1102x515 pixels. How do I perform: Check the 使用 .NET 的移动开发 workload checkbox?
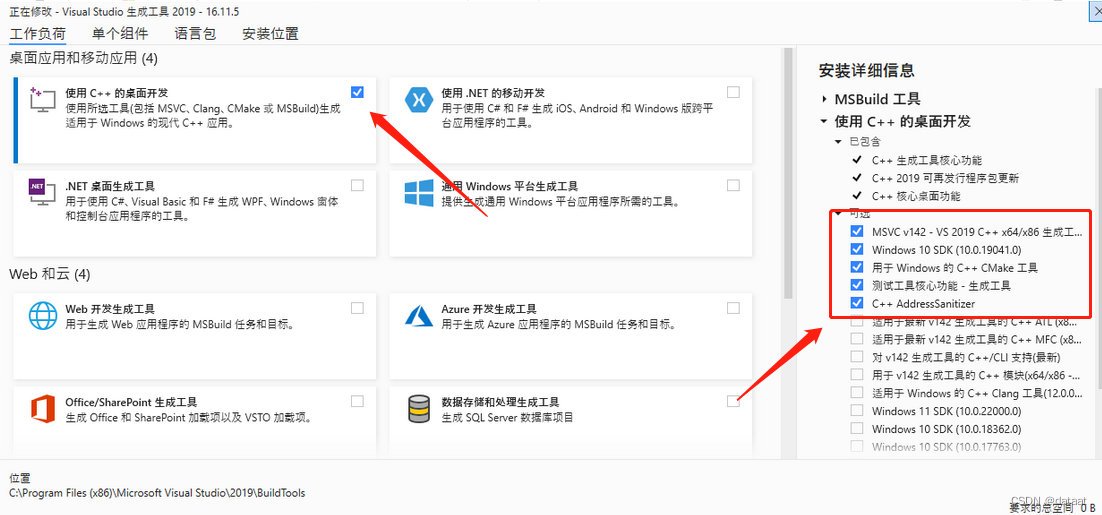click(x=733, y=92)
